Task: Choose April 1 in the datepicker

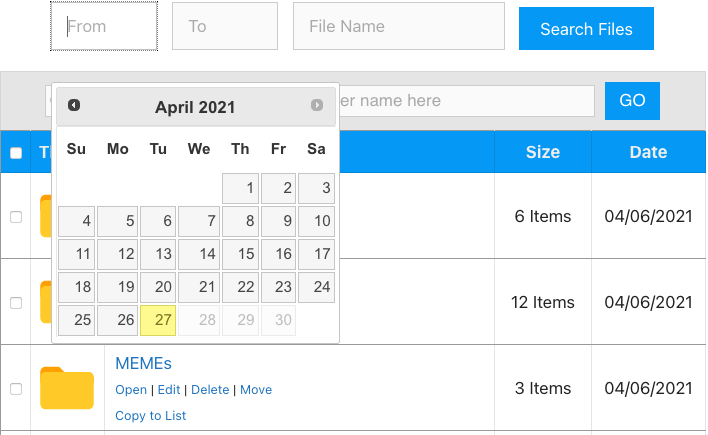Action: tap(240, 188)
